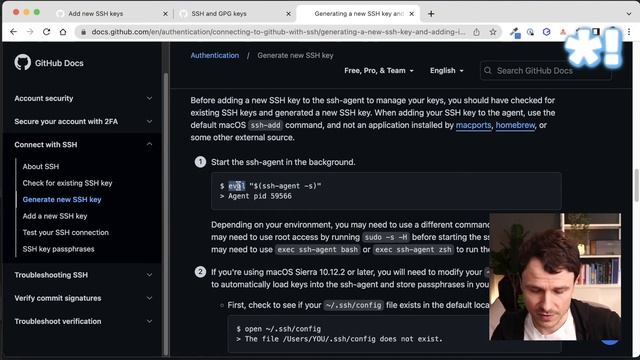The image size is (640, 360).
Task: Go back with the browser back arrow
Action: click(13, 32)
